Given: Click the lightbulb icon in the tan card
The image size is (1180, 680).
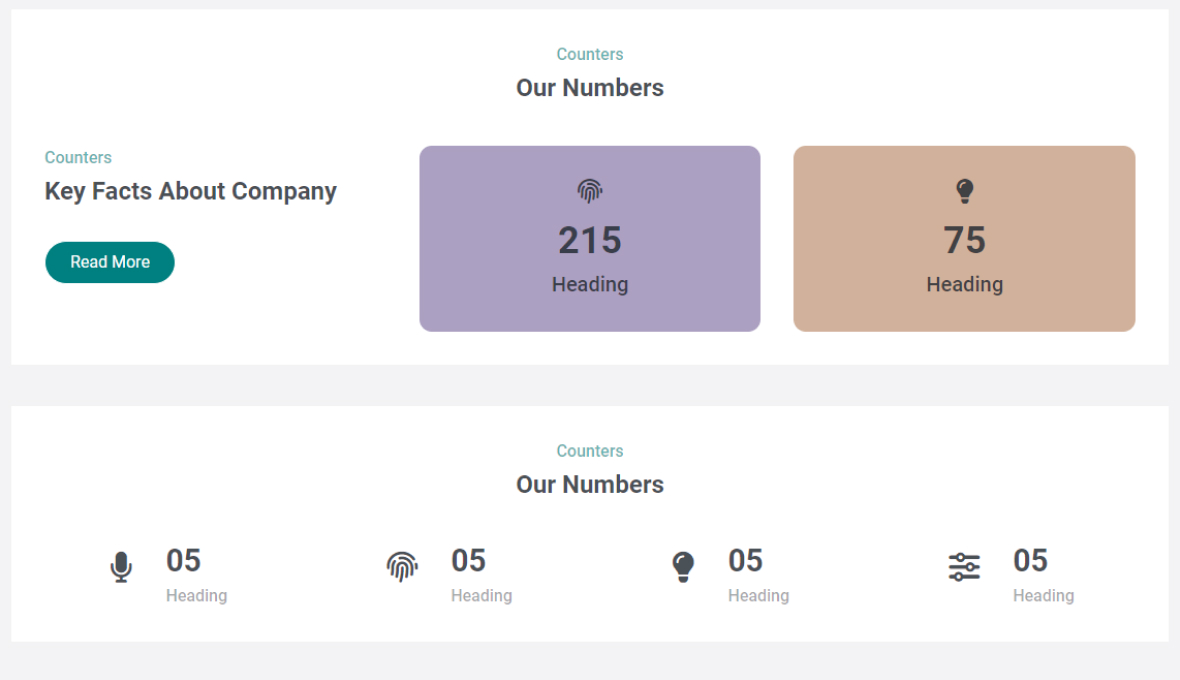Looking at the screenshot, I should click(x=964, y=191).
